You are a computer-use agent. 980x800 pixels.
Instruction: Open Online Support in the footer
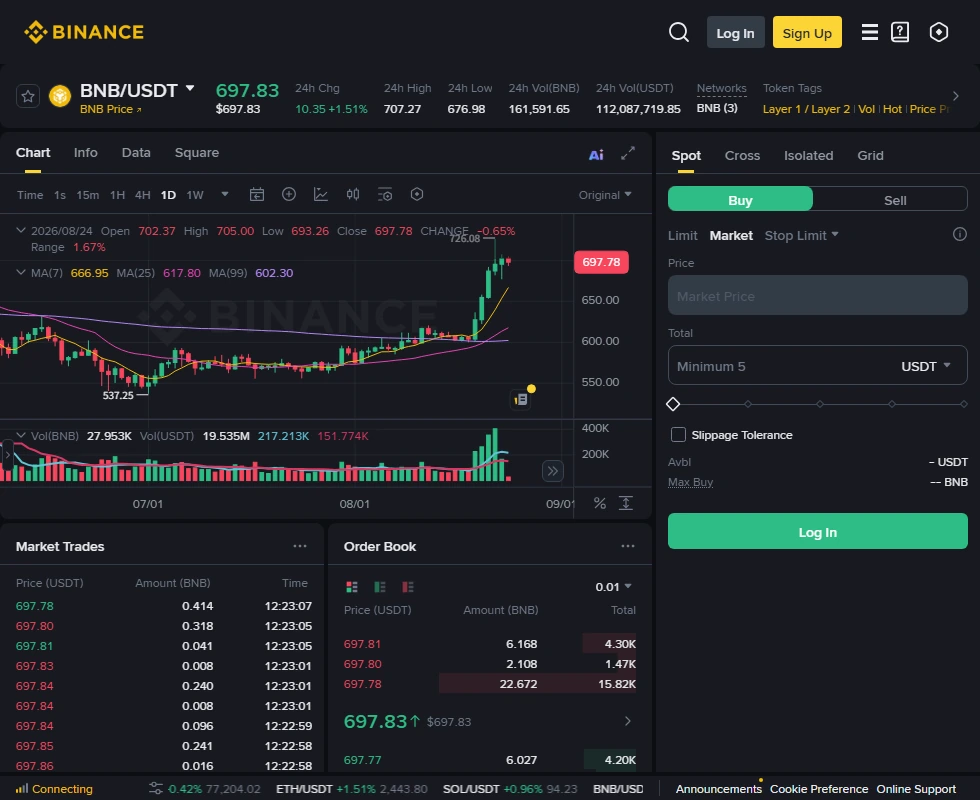click(x=916, y=789)
